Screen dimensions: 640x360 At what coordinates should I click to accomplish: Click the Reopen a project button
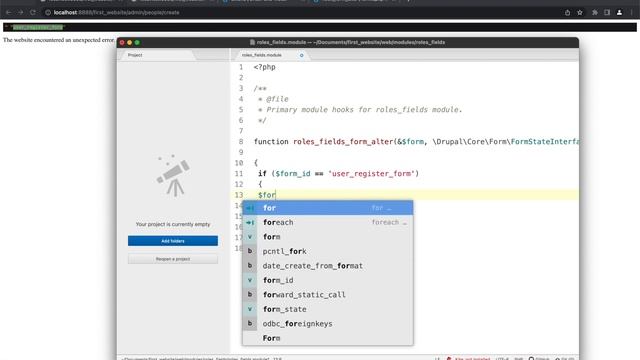point(173,259)
